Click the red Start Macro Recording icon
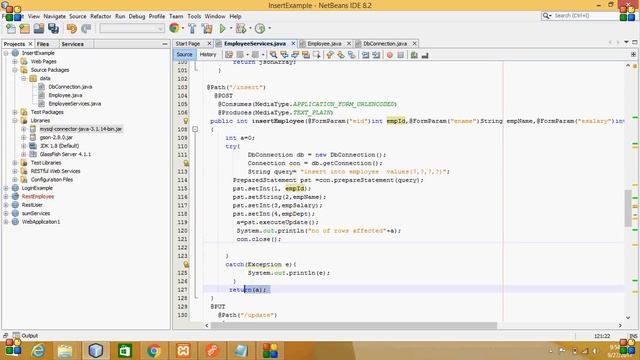The image size is (640, 360). pos(390,55)
